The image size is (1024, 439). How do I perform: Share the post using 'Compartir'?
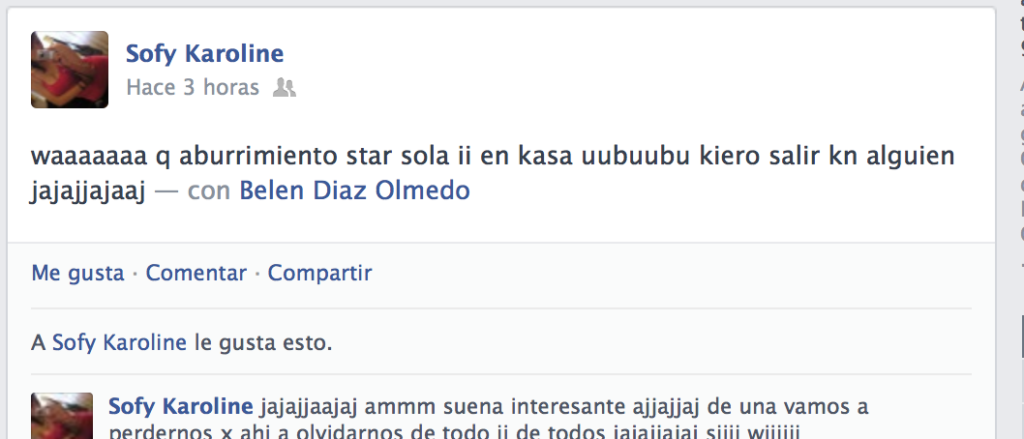tap(320, 272)
